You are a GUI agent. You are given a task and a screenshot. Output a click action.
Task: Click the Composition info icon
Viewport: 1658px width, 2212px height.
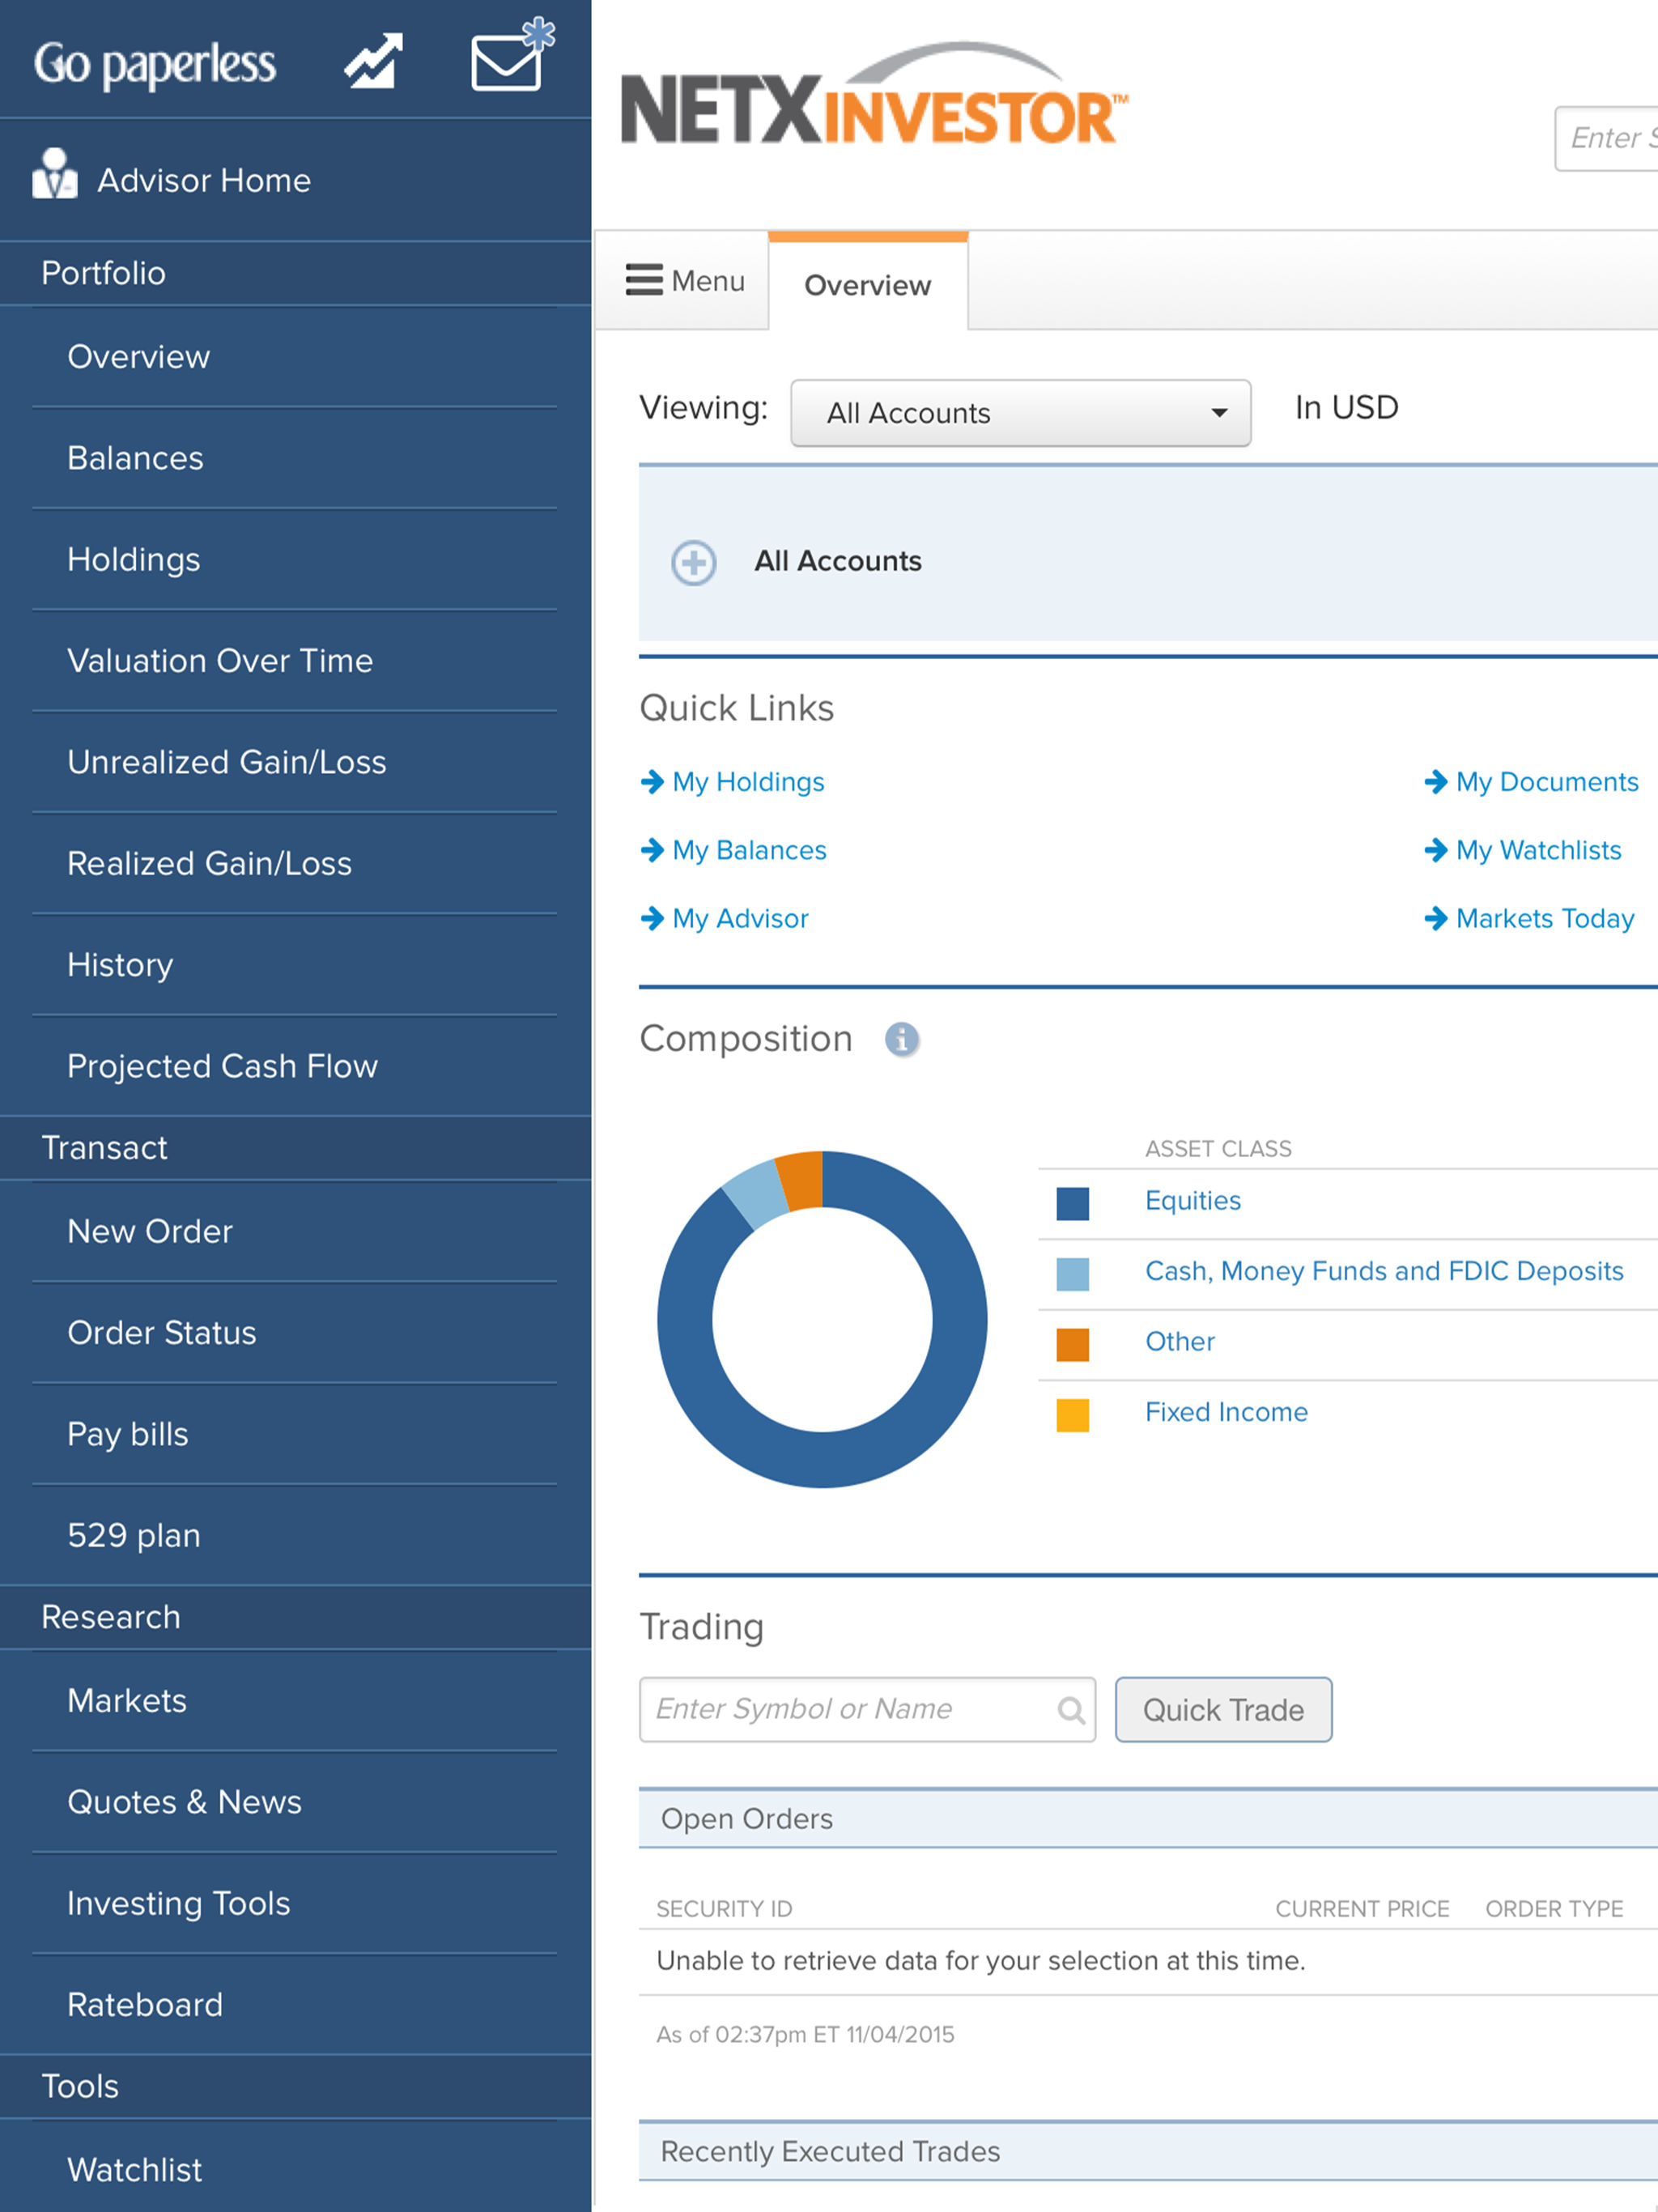click(902, 1039)
